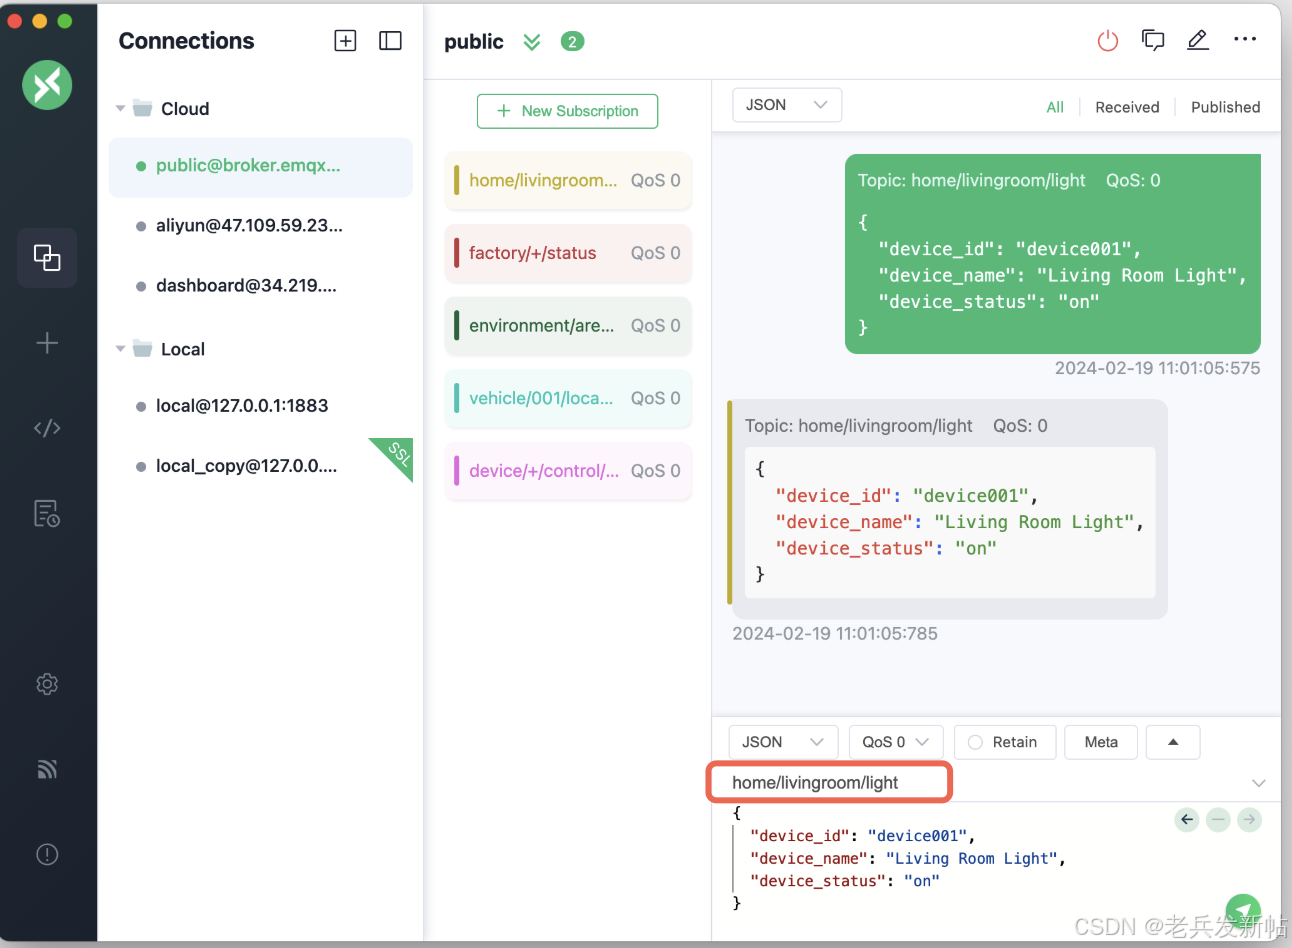Select local@127.0.0.1:1883 connection
Image resolution: width=1292 pixels, height=948 pixels.
[260, 406]
